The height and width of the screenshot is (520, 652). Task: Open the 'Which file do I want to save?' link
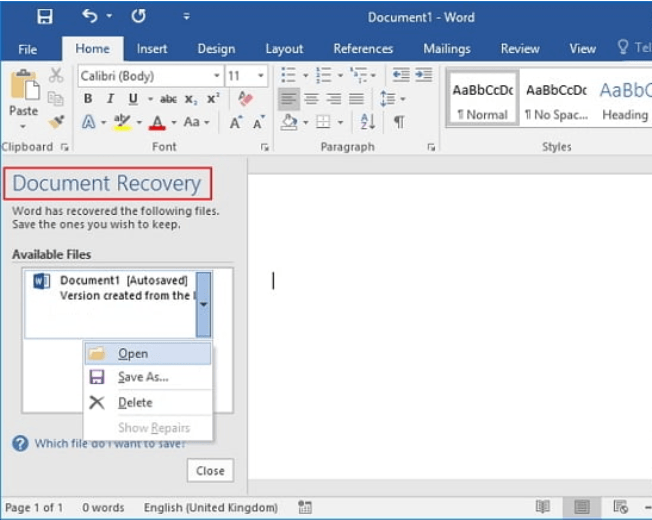point(110,444)
